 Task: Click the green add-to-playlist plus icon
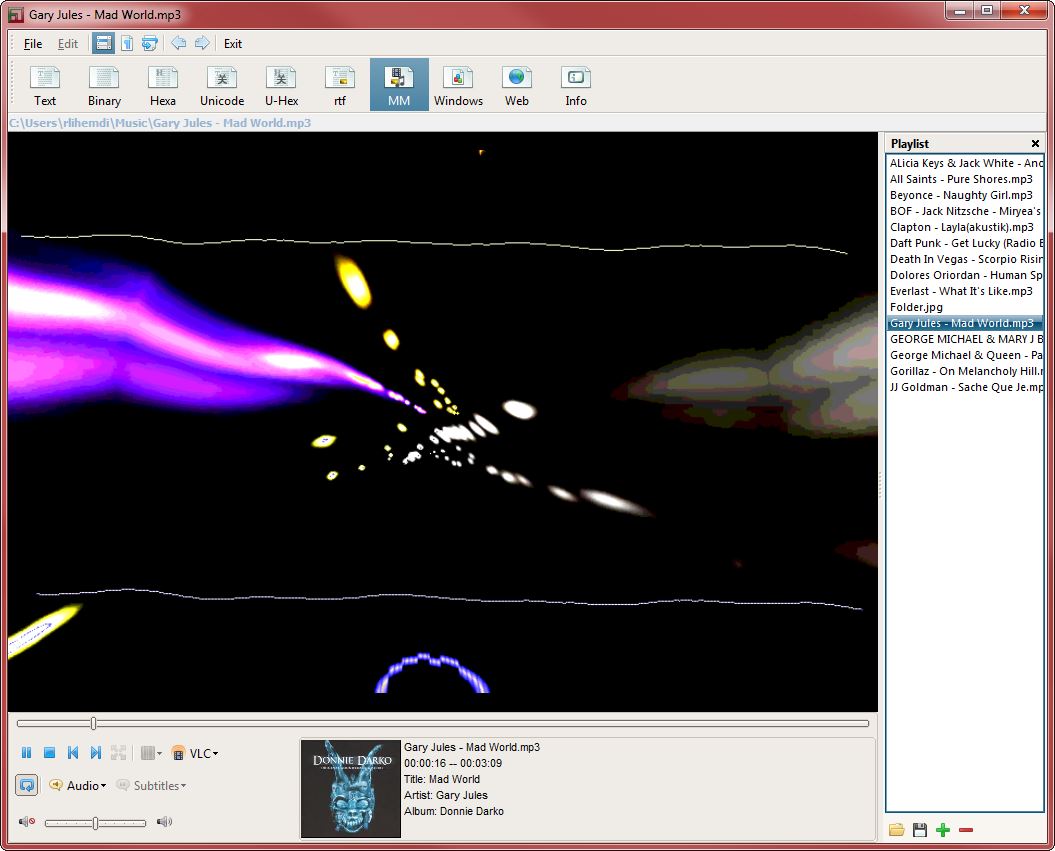pyautogui.click(x=942, y=830)
